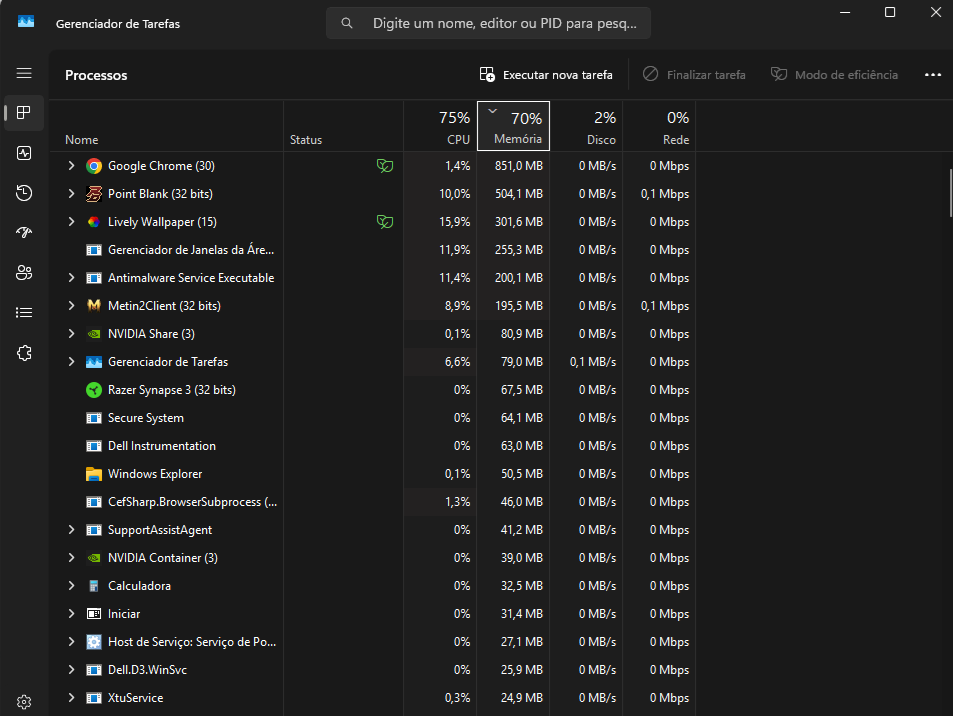
Task: Open Task Manager settings gear
Action: tap(24, 702)
